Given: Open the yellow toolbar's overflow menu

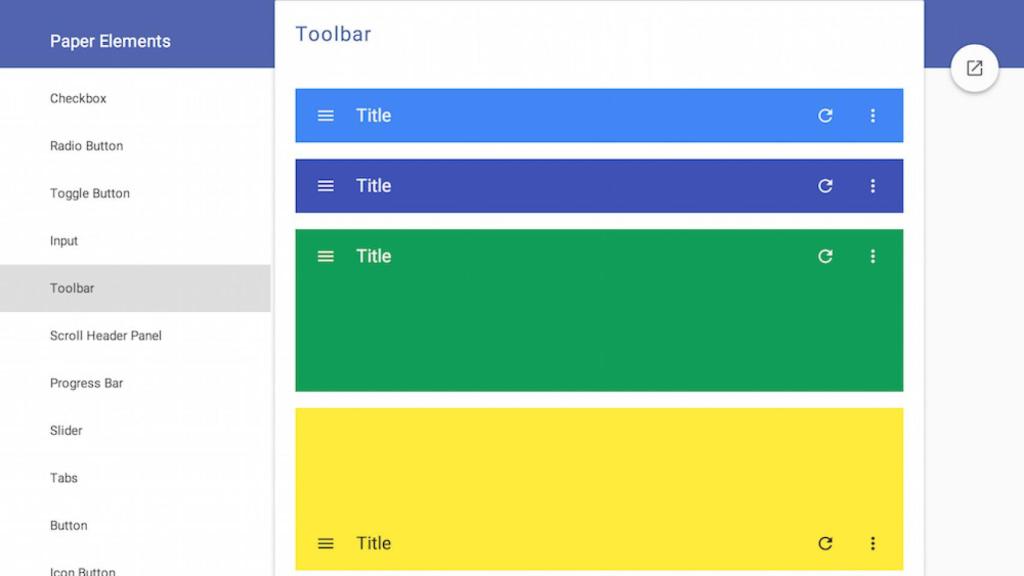Looking at the screenshot, I should pyautogui.click(x=873, y=543).
